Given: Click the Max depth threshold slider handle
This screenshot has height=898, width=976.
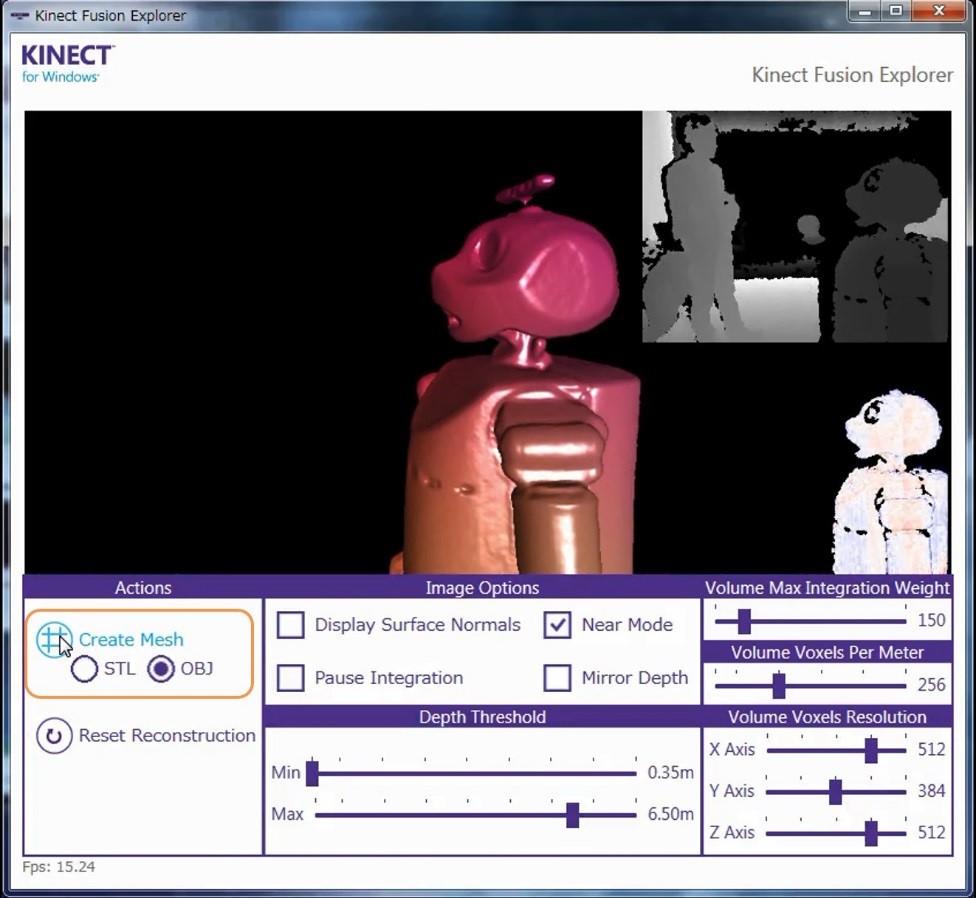Looking at the screenshot, I should tap(572, 815).
